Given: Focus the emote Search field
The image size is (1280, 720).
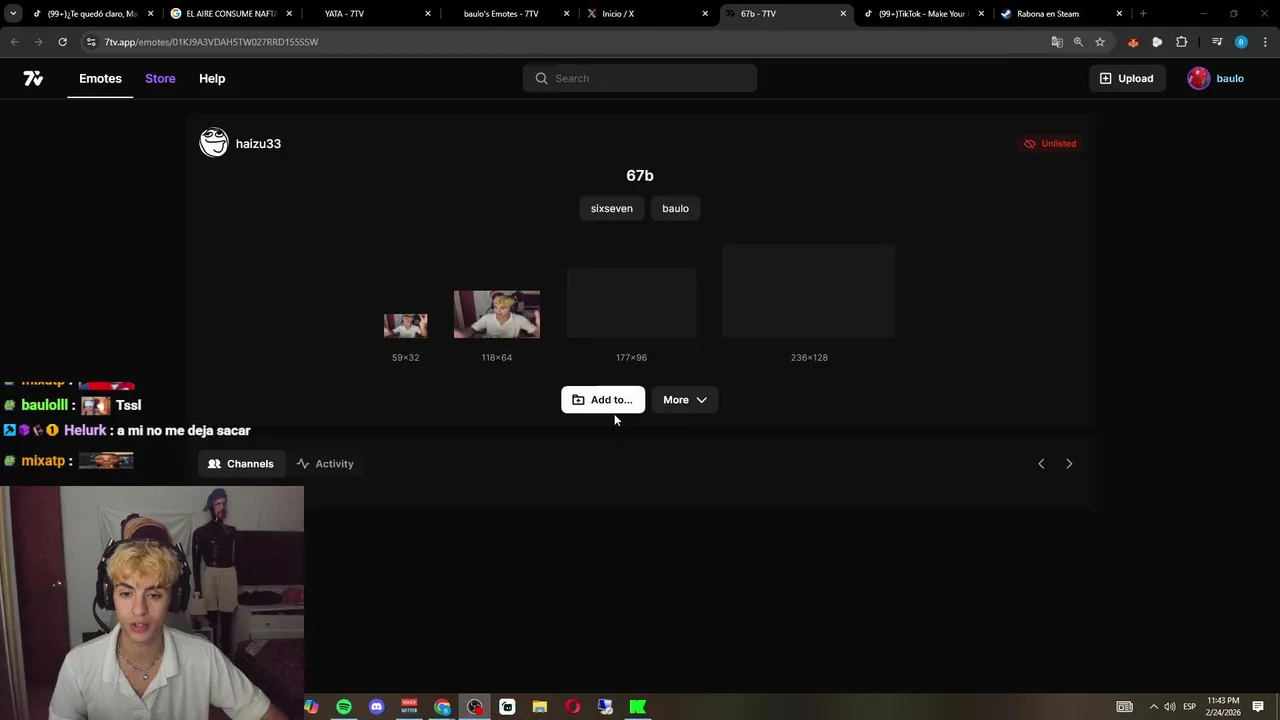Looking at the screenshot, I should click(x=640, y=78).
